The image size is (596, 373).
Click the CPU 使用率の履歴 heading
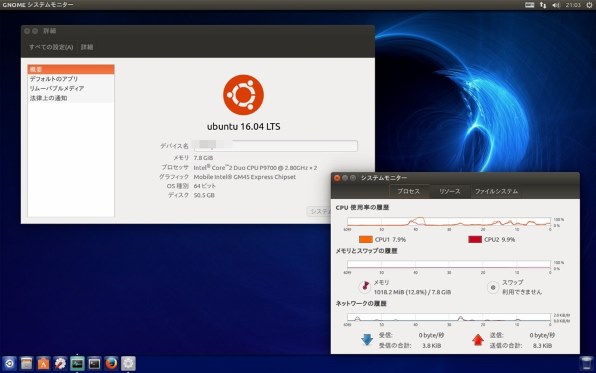click(362, 208)
